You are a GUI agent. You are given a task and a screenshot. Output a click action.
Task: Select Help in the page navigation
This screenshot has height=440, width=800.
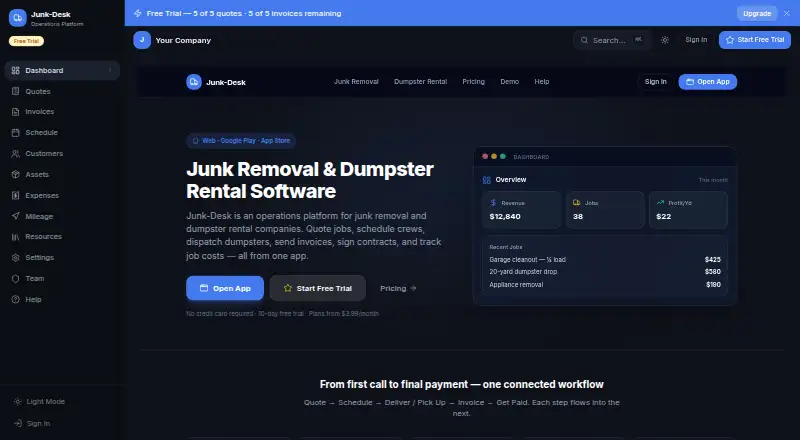click(542, 82)
